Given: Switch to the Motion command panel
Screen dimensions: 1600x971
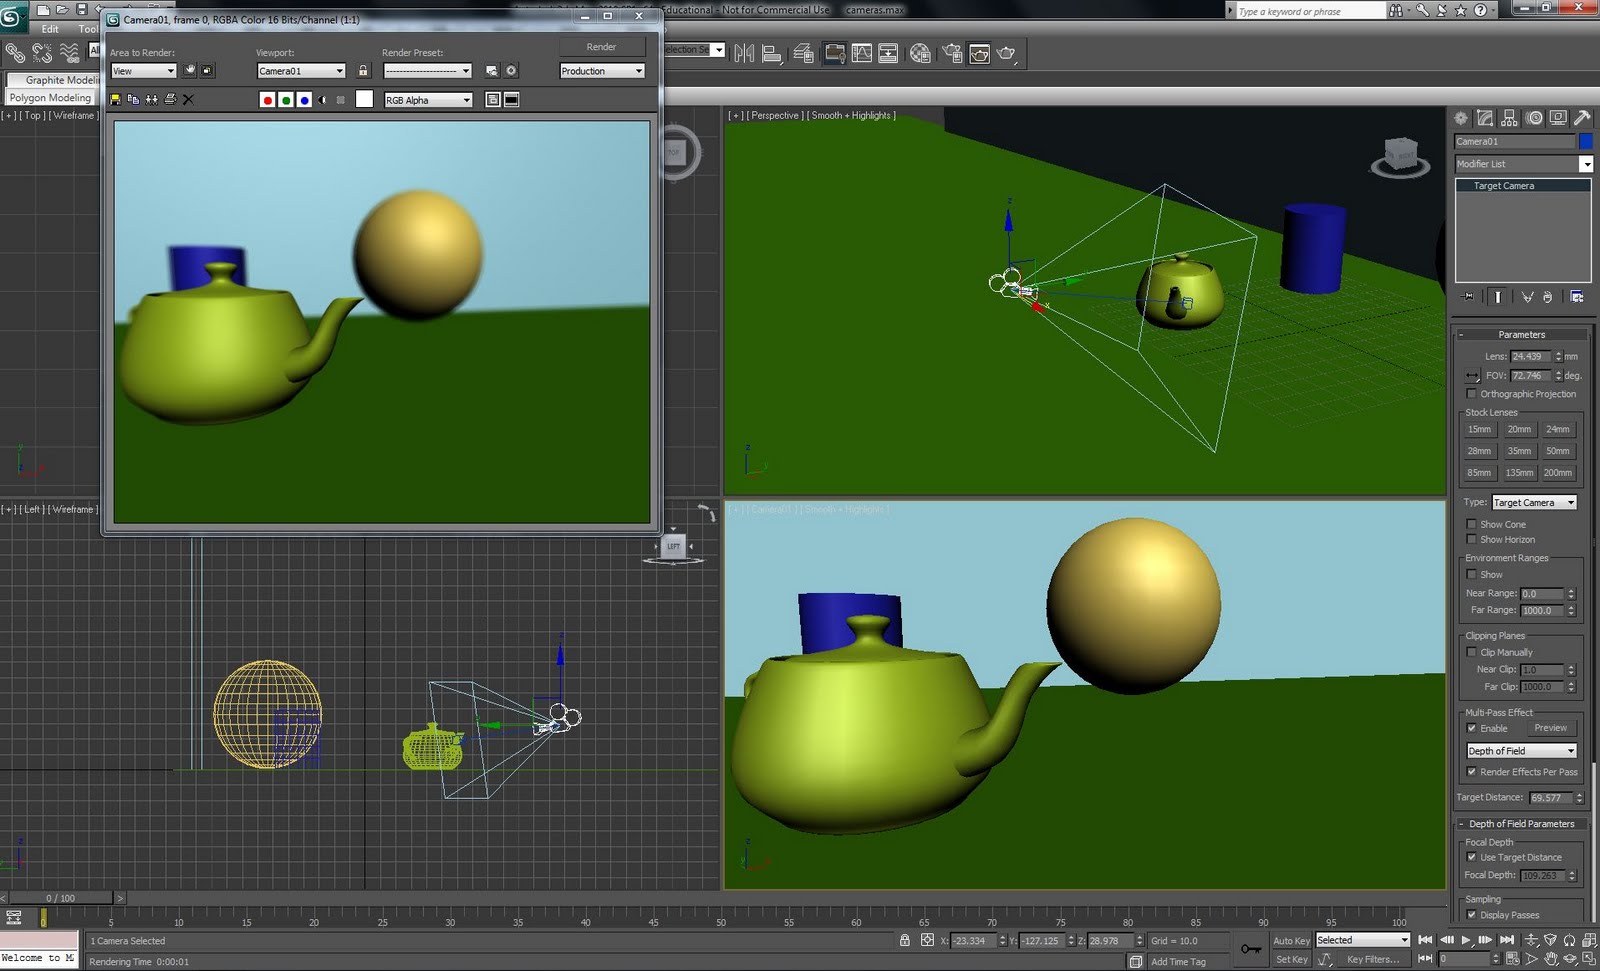Looking at the screenshot, I should pos(1534,117).
